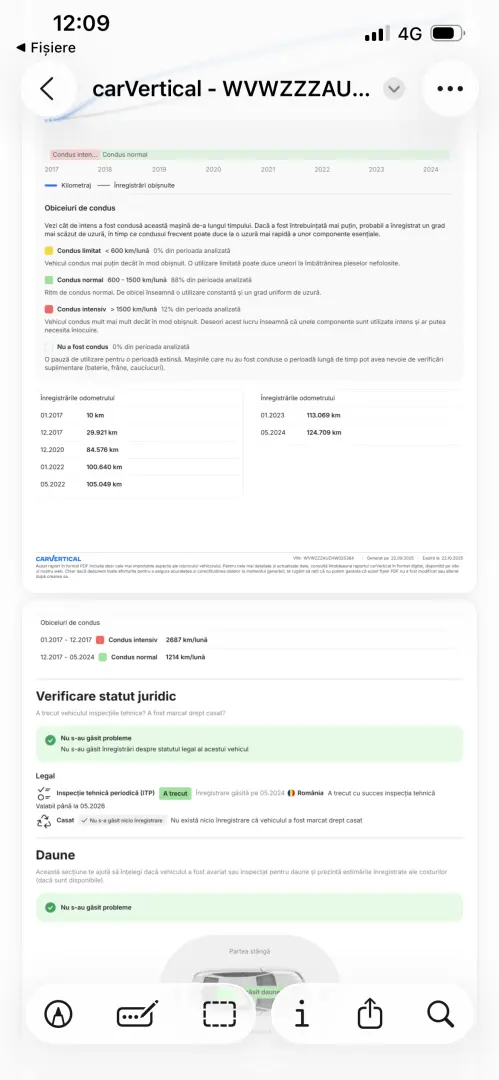
Task: Expand the document title dropdown chevron
Action: pyautogui.click(x=394, y=89)
